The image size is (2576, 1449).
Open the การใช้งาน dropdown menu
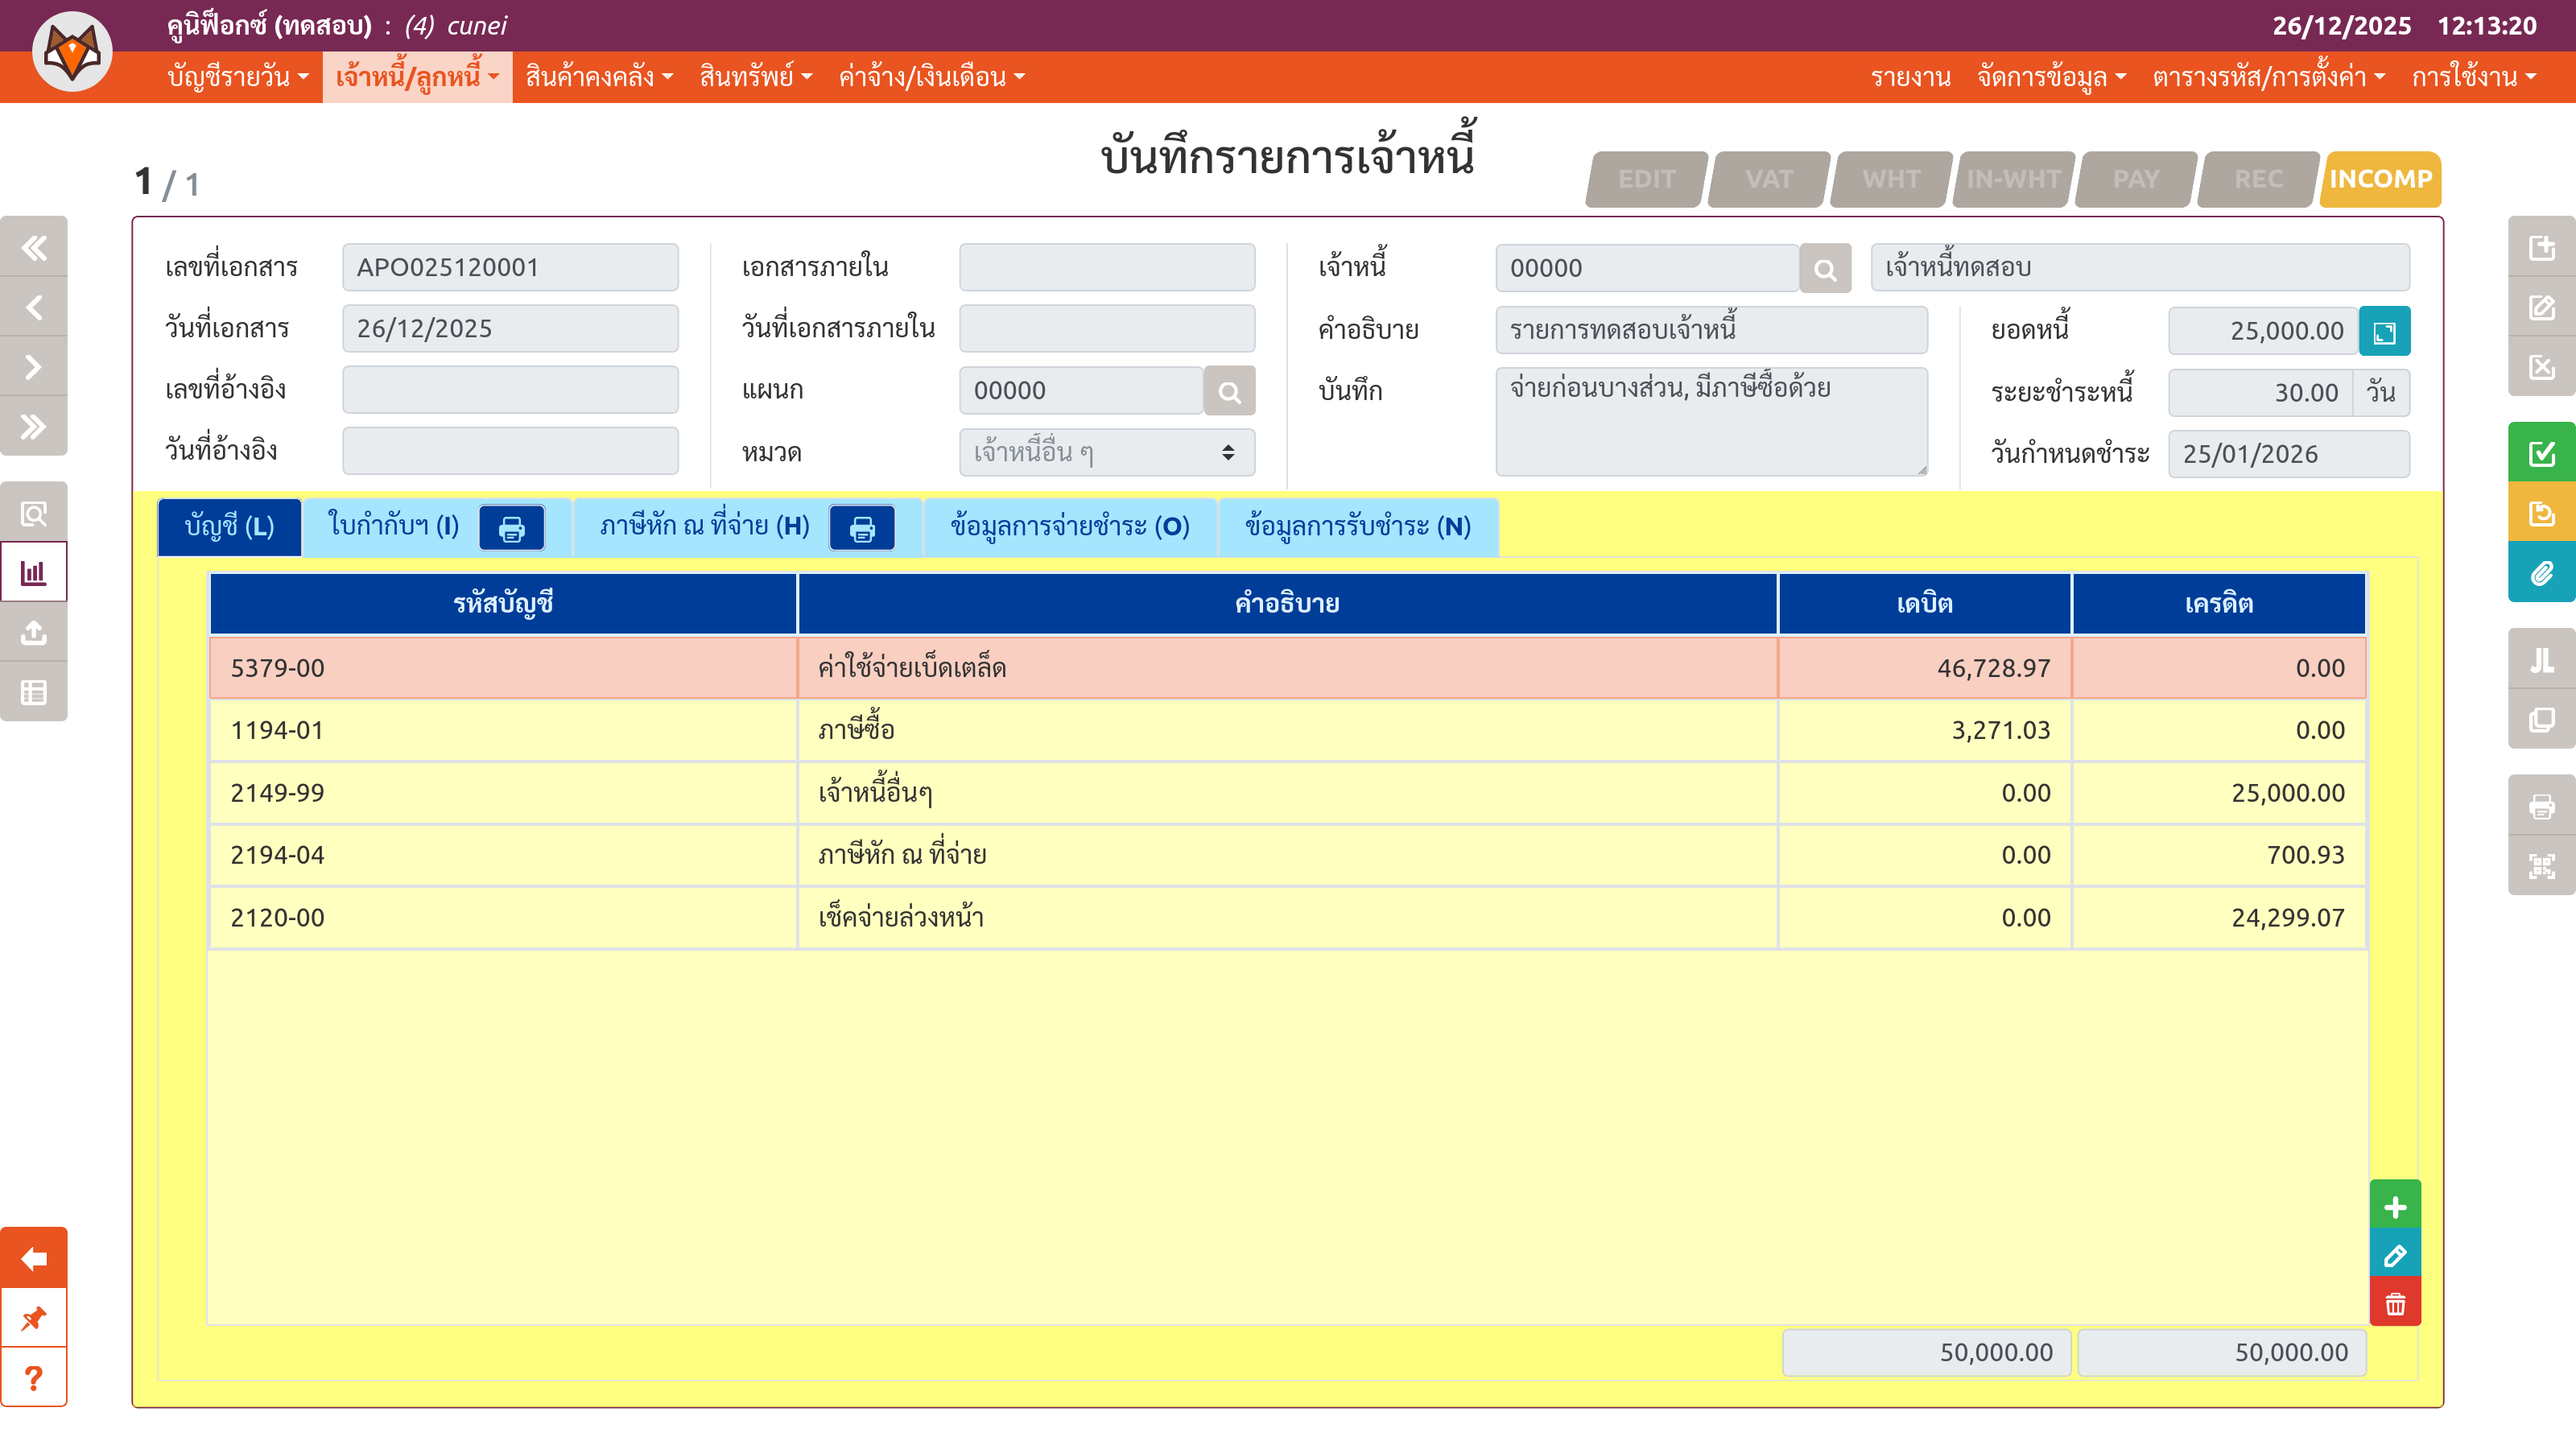(x=2472, y=77)
